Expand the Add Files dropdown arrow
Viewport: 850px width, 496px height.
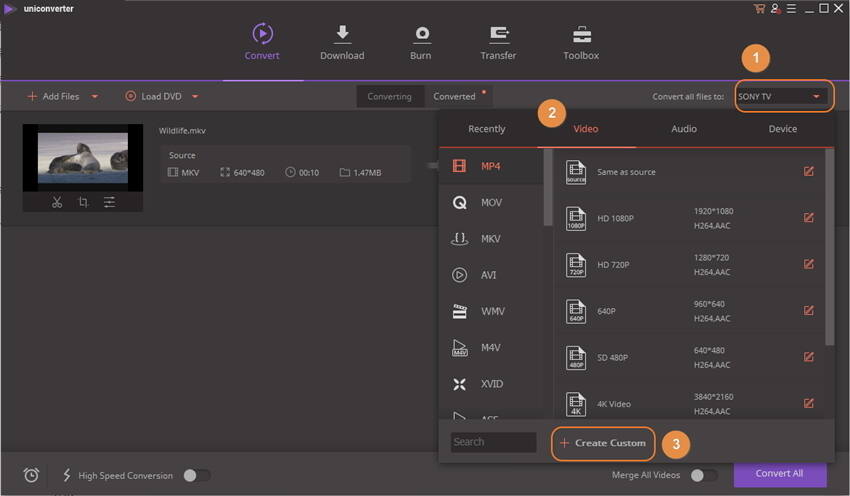[x=95, y=96]
